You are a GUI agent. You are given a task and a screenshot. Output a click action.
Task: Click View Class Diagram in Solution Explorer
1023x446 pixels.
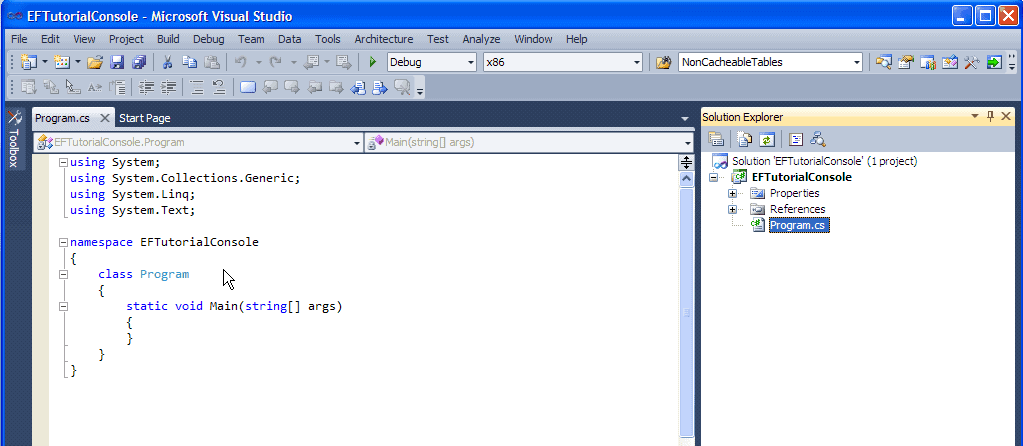[817, 139]
